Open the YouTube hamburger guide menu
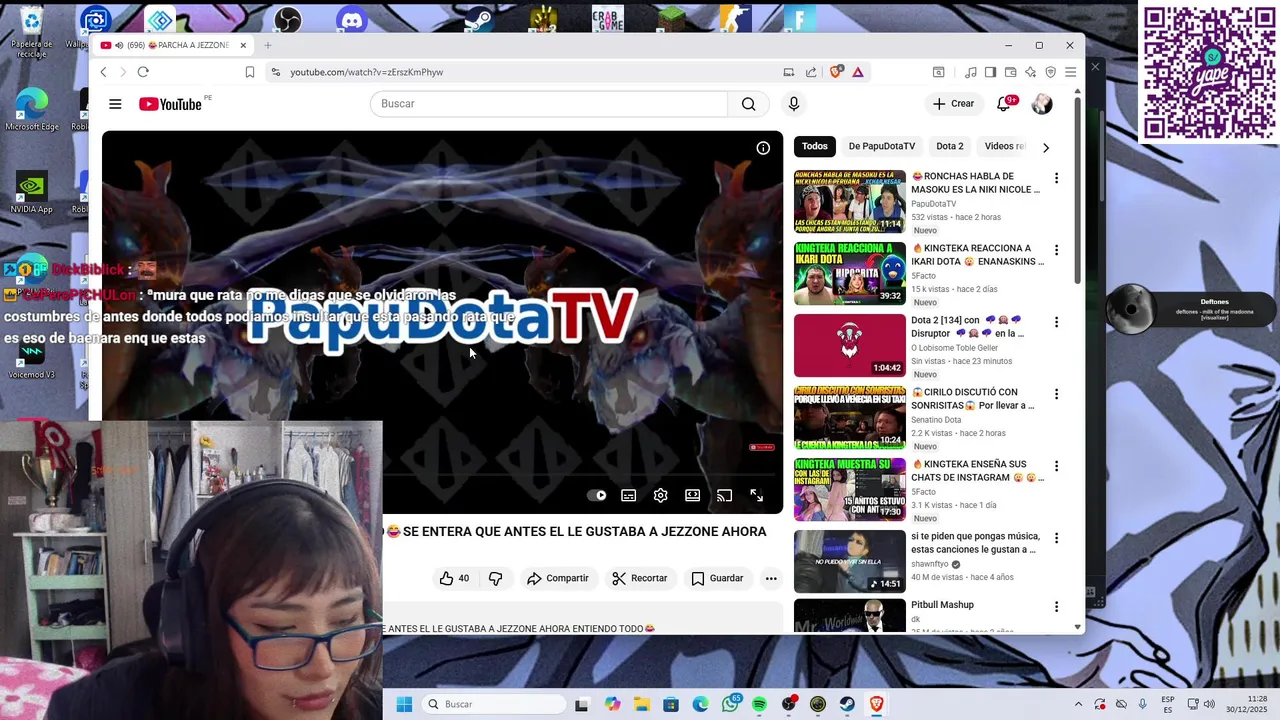The height and width of the screenshot is (720, 1280). tap(115, 104)
